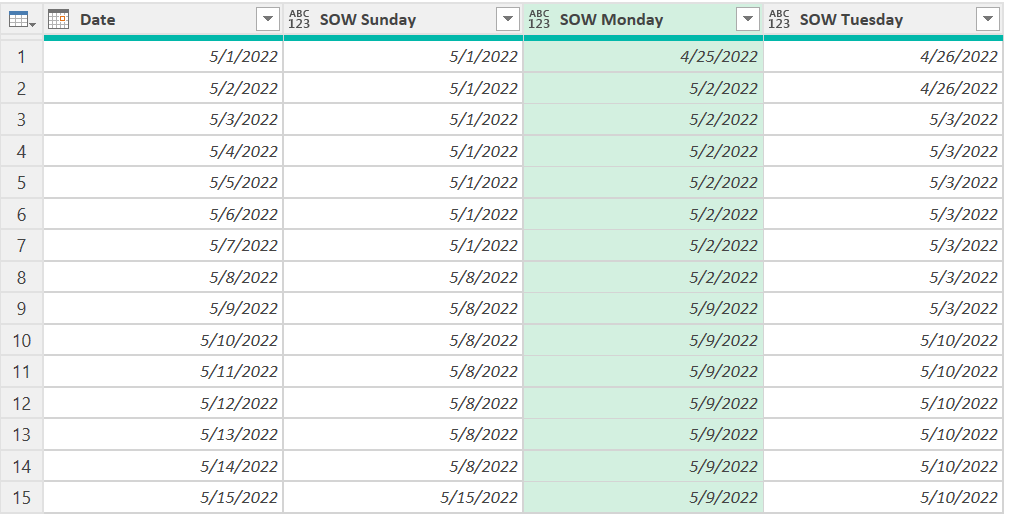Select row number 15
1009x519 pixels.
point(21,498)
